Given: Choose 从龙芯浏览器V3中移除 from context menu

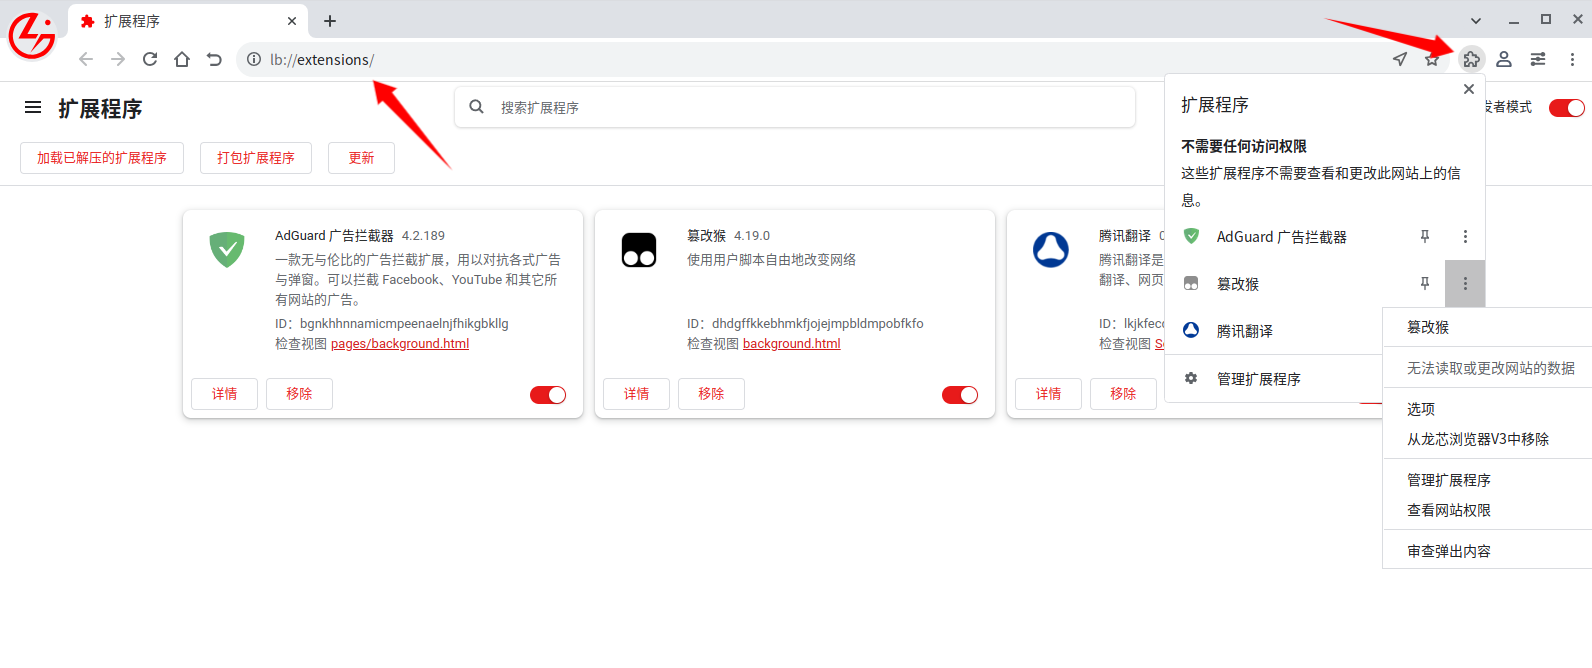Looking at the screenshot, I should click(1487, 439).
